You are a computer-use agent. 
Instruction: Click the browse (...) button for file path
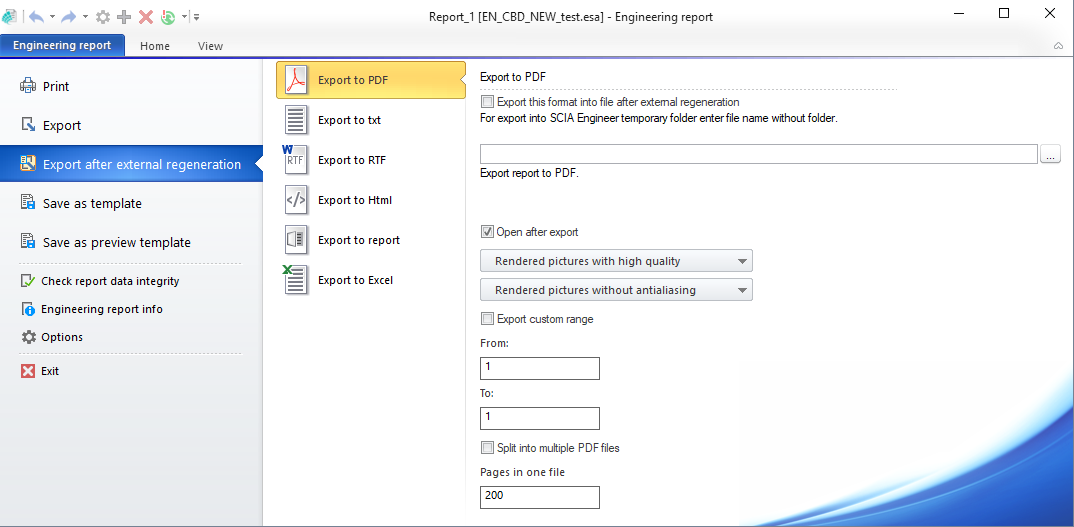[x=1050, y=154]
